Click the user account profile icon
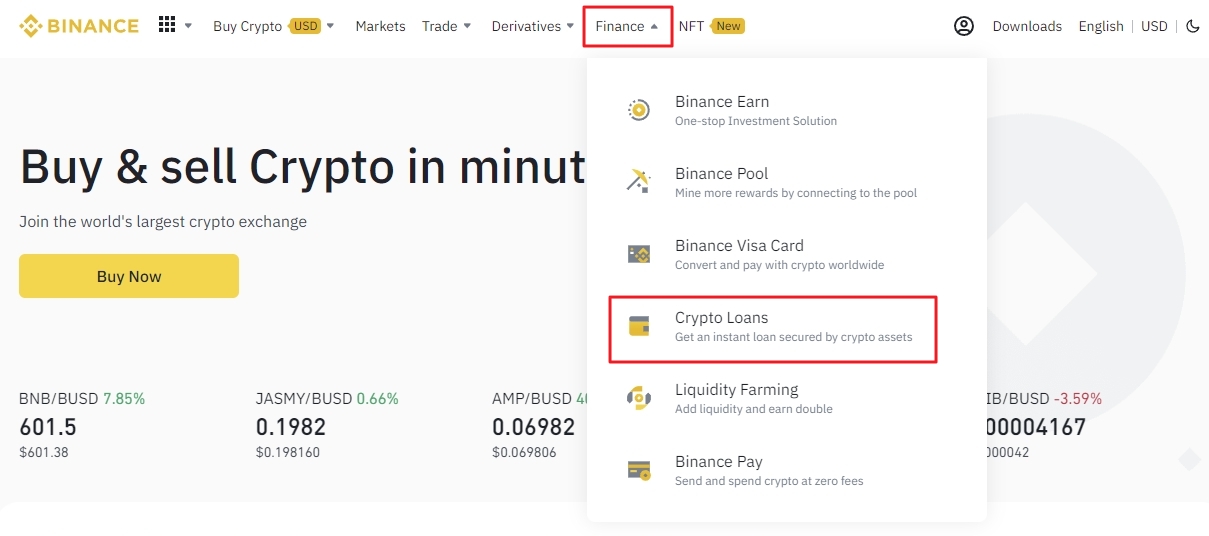1209x536 pixels. (x=963, y=26)
